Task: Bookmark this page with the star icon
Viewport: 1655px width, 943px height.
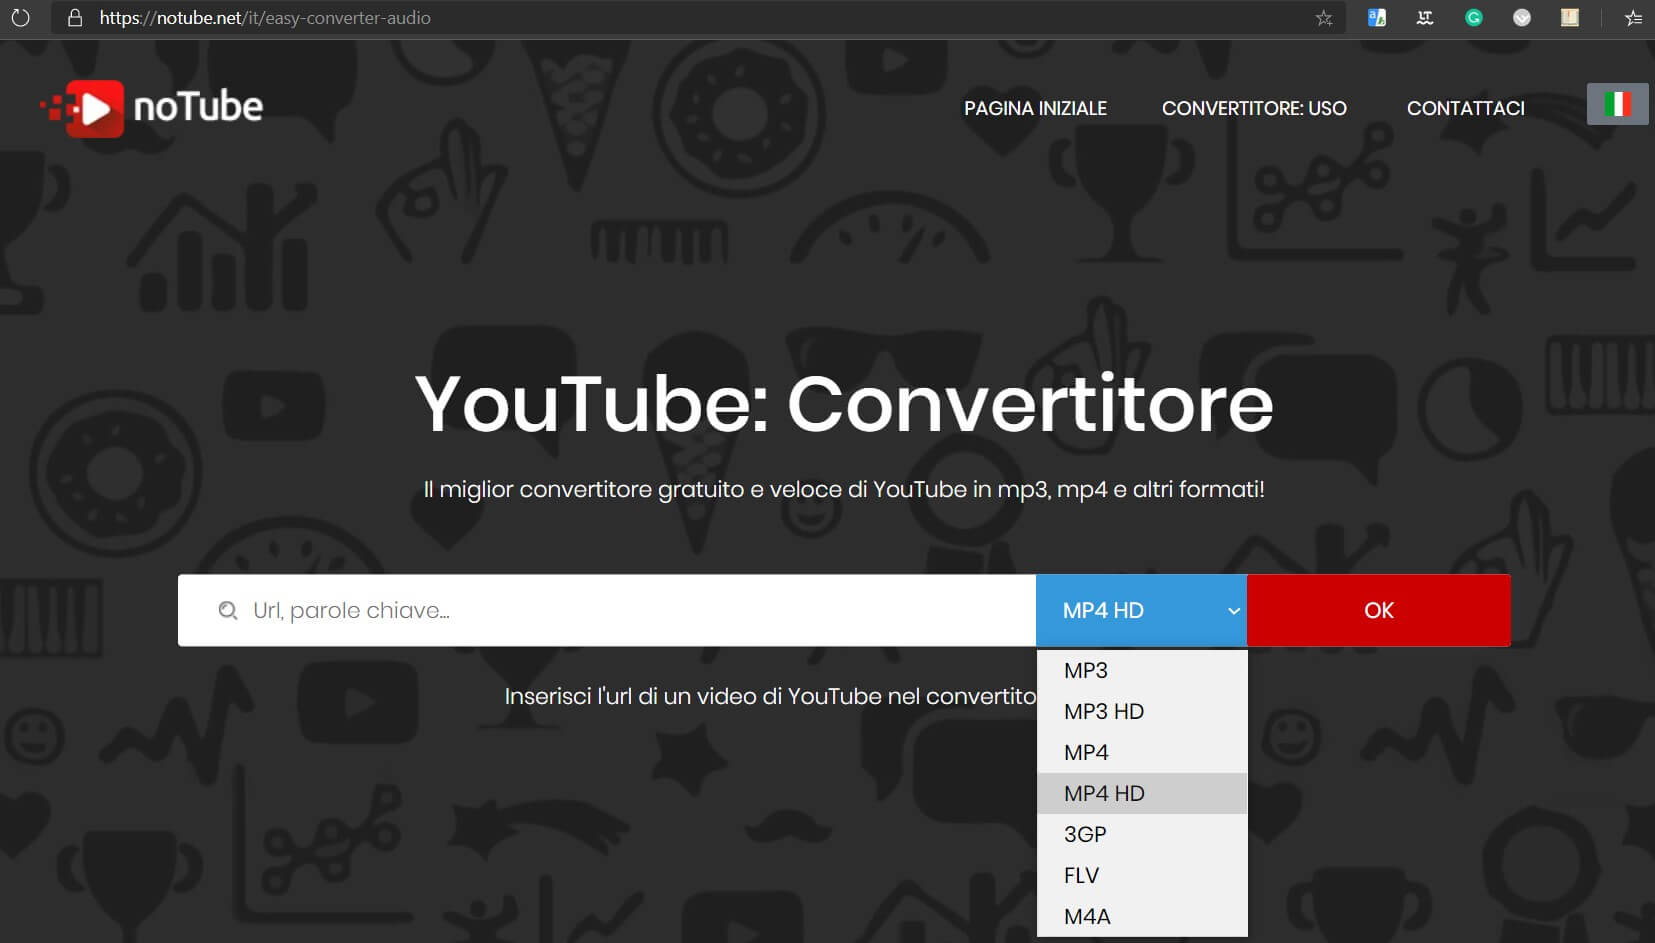Action: coord(1323,18)
